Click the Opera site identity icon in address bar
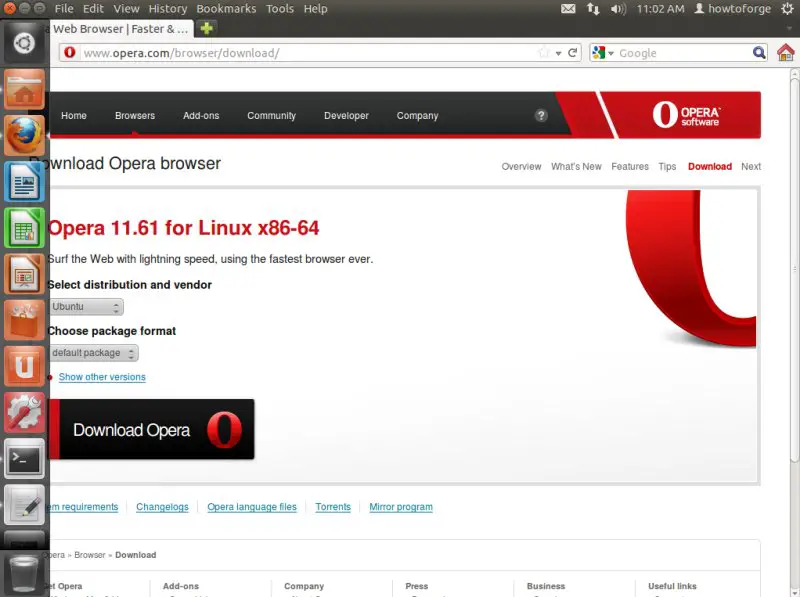800x597 pixels. pyautogui.click(x=70, y=53)
